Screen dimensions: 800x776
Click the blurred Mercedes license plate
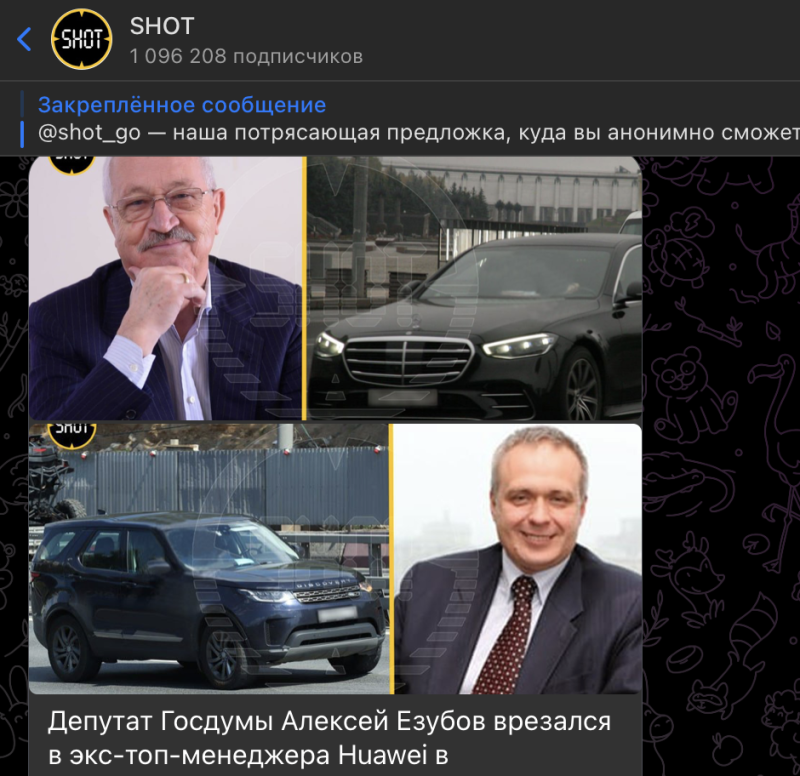[403, 397]
